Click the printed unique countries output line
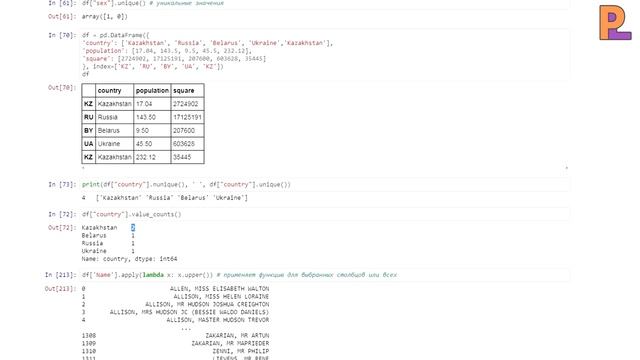The width and height of the screenshot is (640, 360). click(165, 198)
